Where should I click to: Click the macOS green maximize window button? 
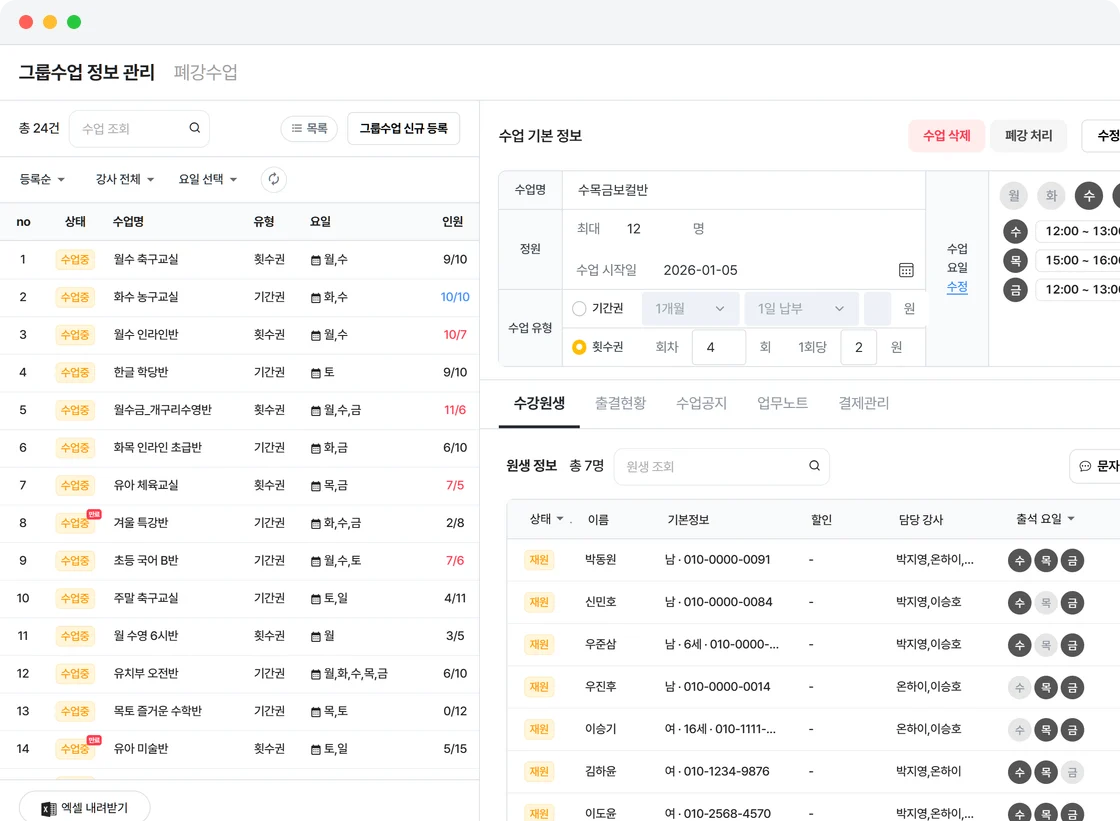tap(74, 22)
